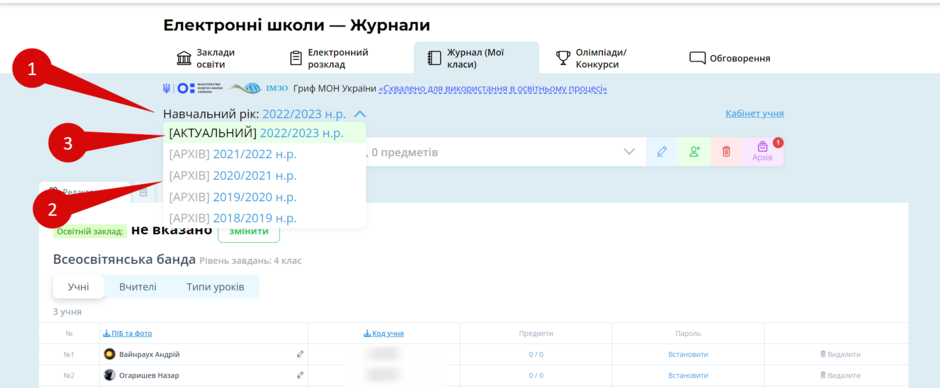Screen dimensions: 940x388
Task: Click the Рівень завдань: 4 клас text
Action: [x=251, y=261]
